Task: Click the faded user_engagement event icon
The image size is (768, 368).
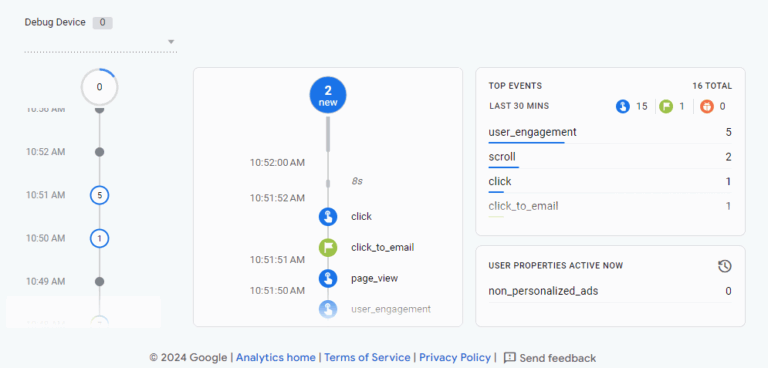Action: pos(328,309)
